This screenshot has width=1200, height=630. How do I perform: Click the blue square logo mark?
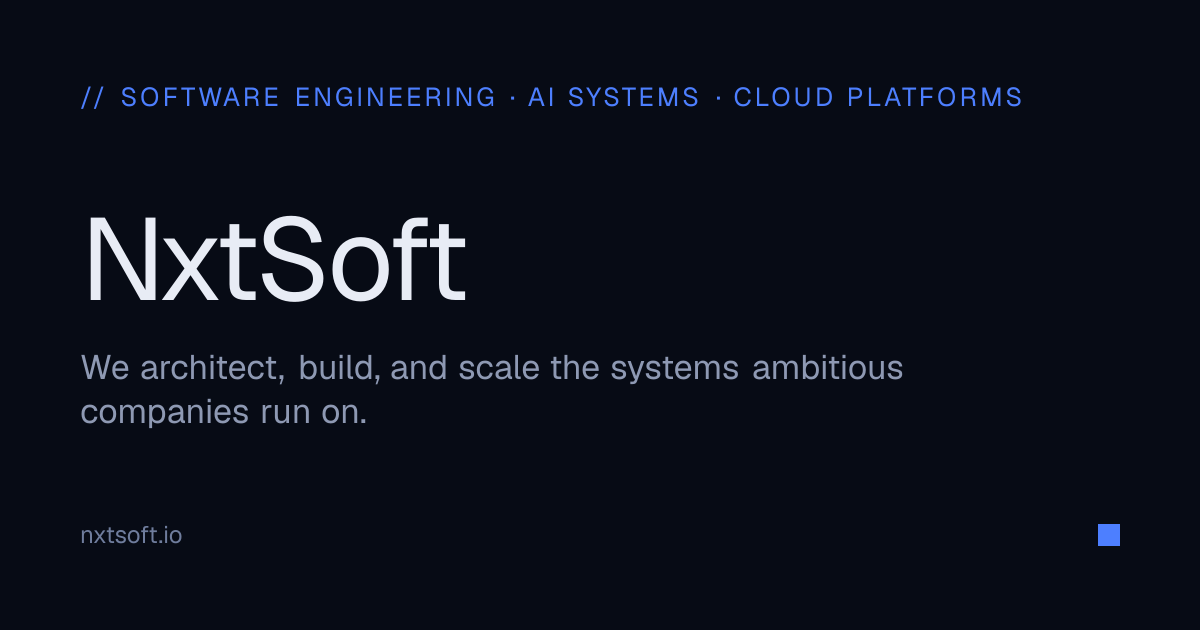coord(1109,535)
